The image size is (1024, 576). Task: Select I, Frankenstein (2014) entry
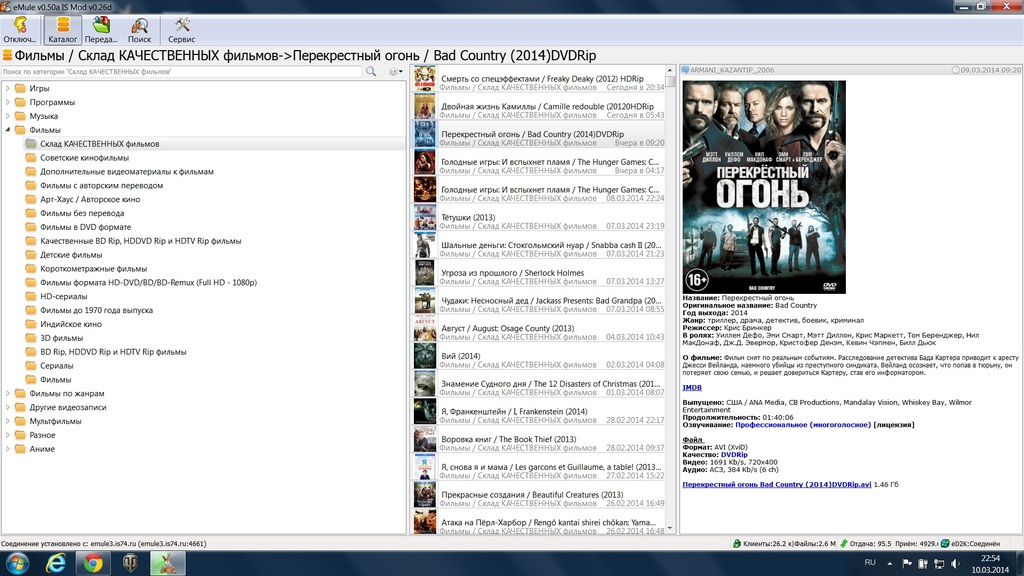pyautogui.click(x=539, y=412)
